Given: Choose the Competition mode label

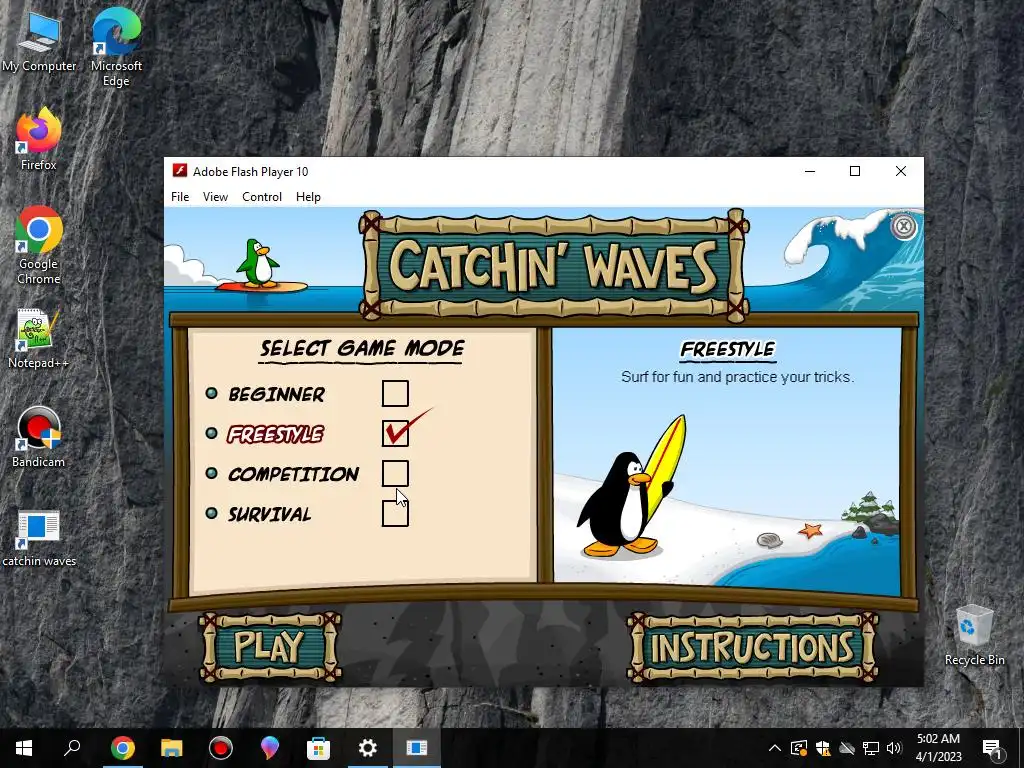Looking at the screenshot, I should (x=293, y=474).
